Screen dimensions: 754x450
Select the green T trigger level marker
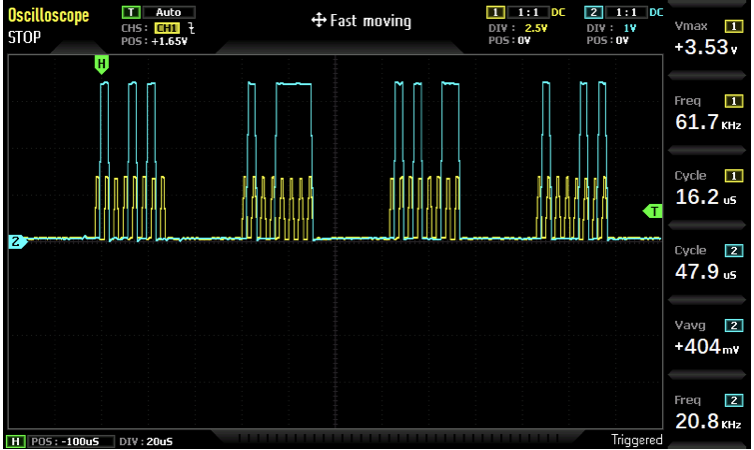coord(653,211)
